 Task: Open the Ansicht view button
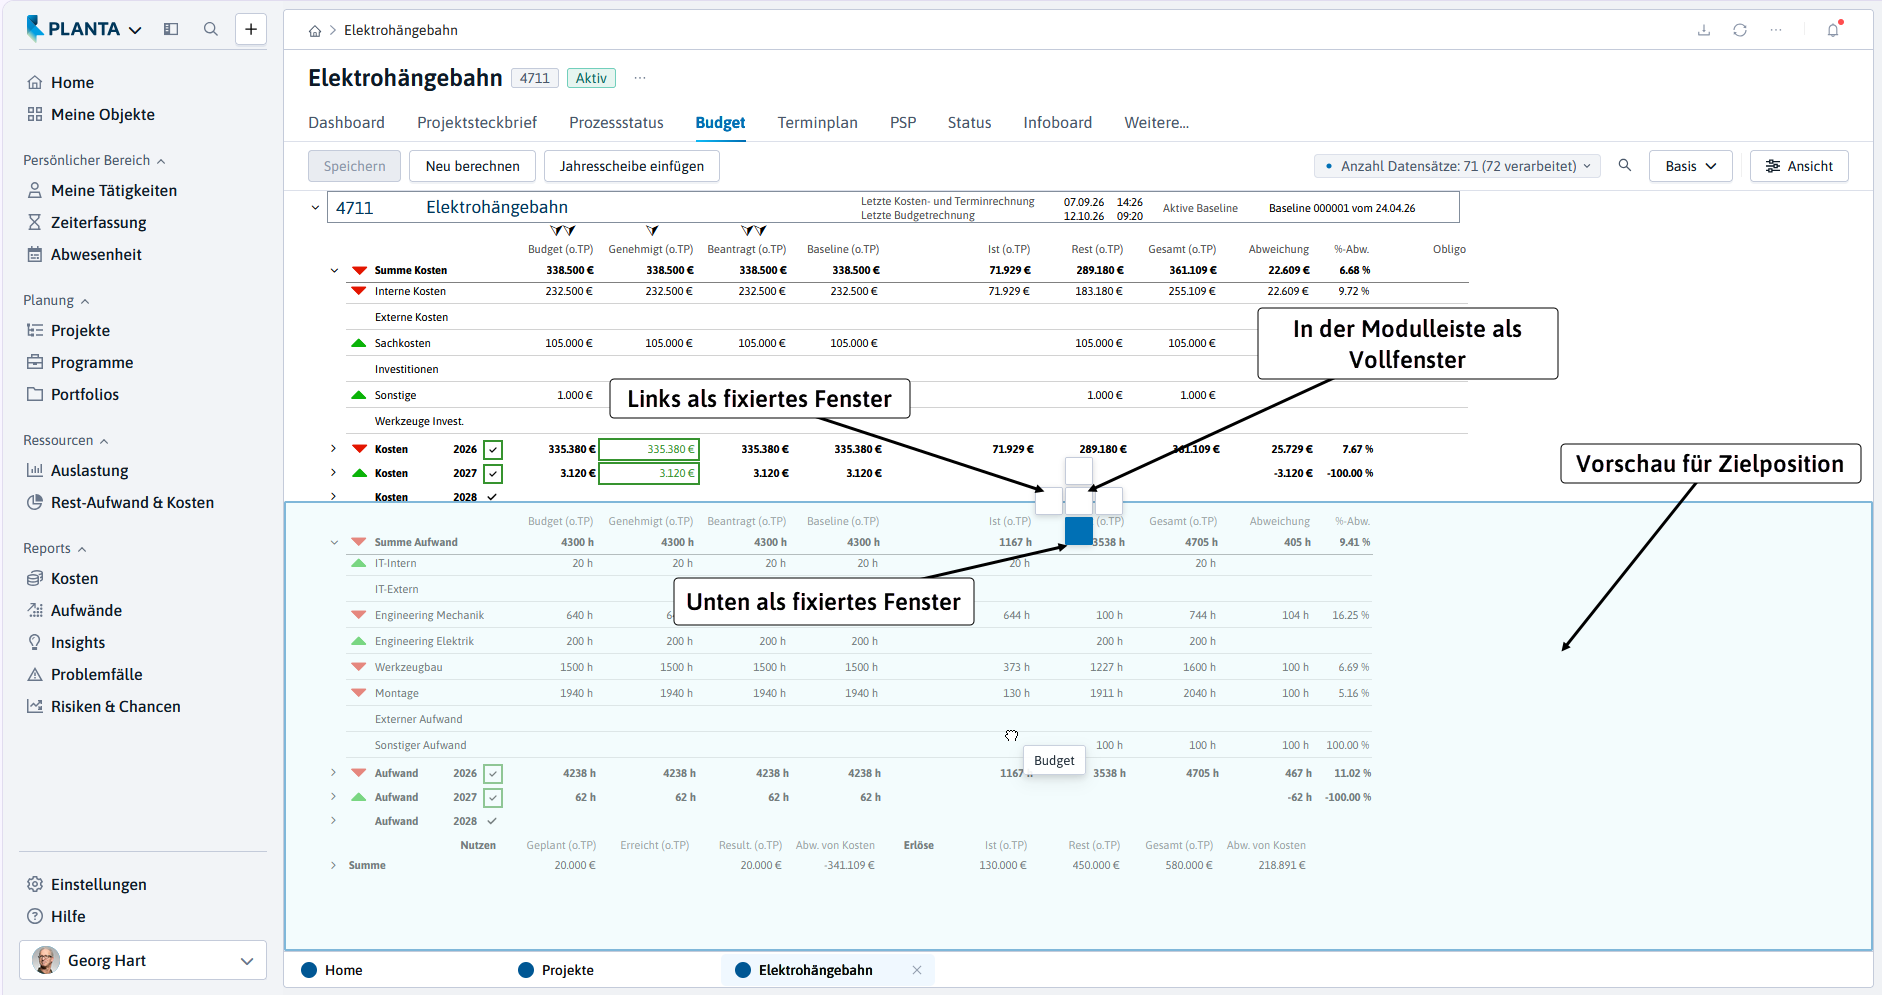pyautogui.click(x=1799, y=166)
